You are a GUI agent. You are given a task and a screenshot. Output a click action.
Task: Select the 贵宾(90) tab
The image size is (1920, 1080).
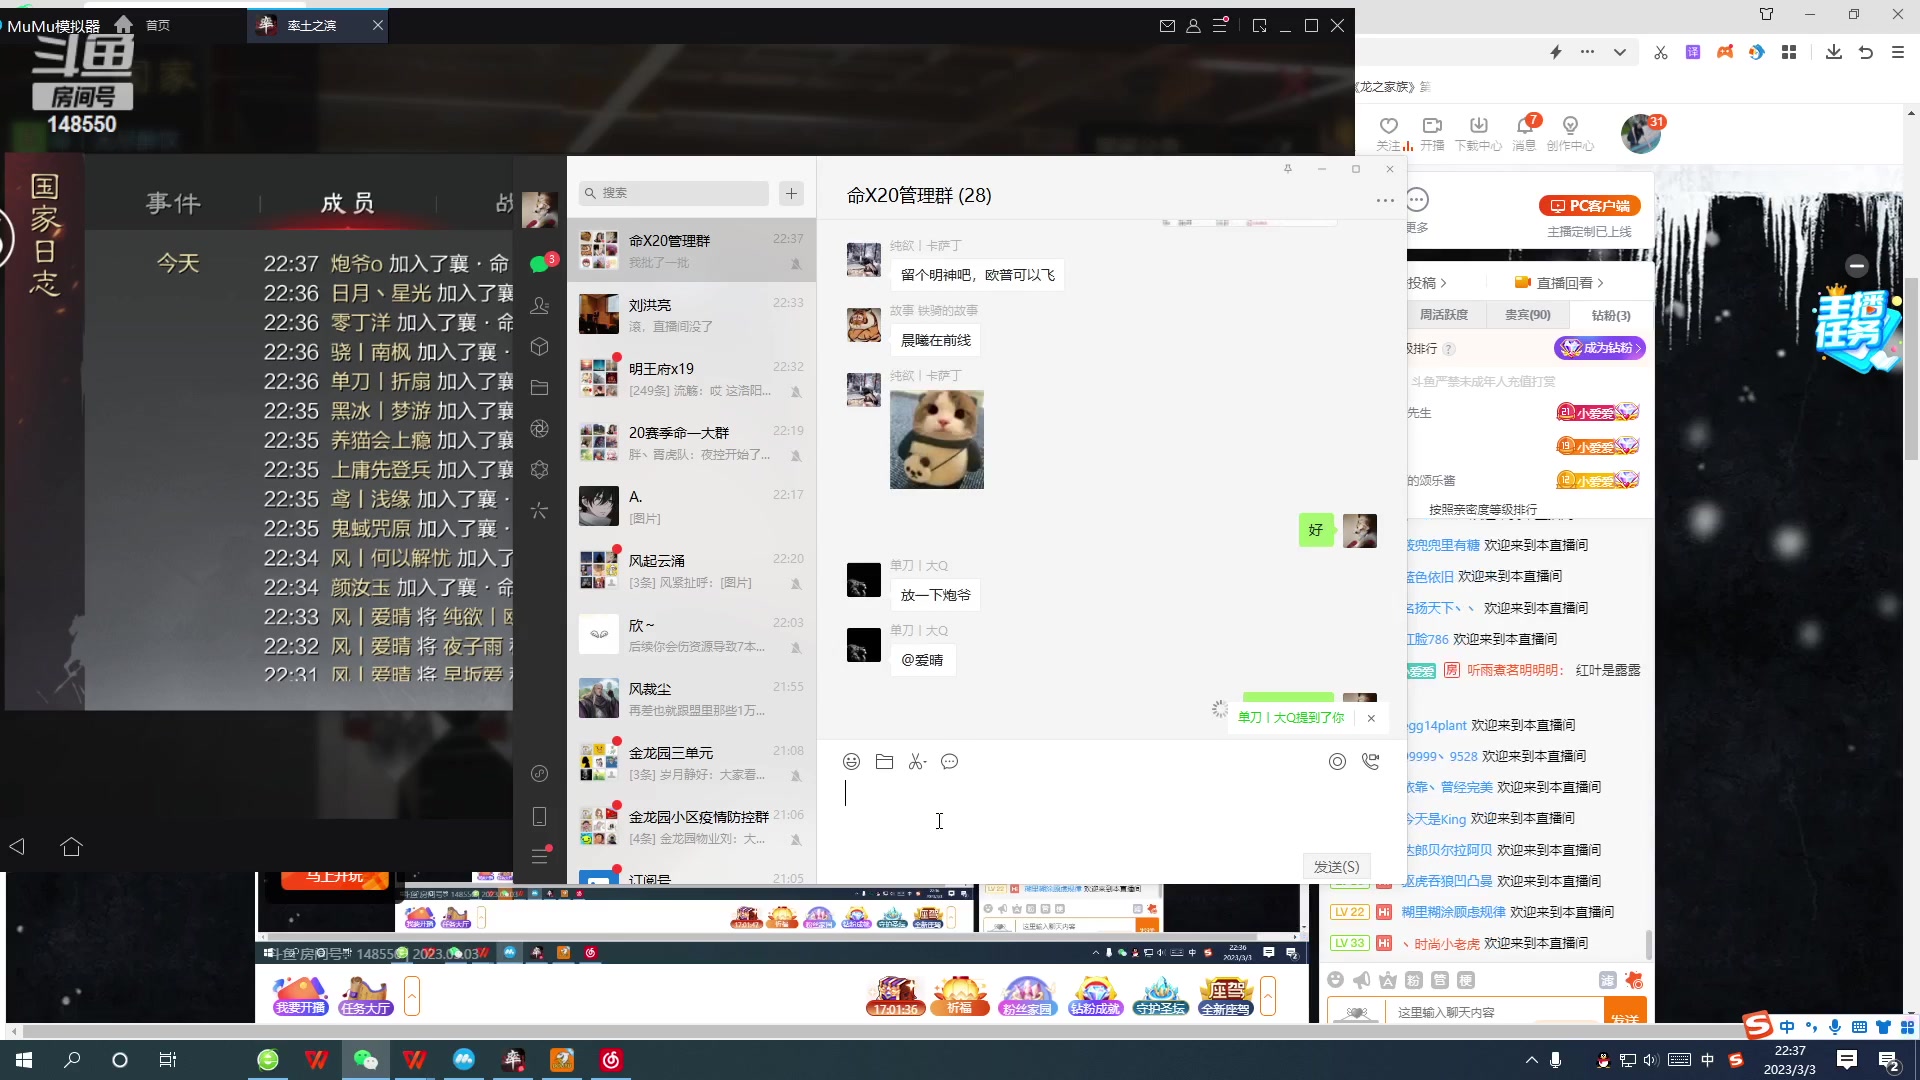click(x=1528, y=315)
